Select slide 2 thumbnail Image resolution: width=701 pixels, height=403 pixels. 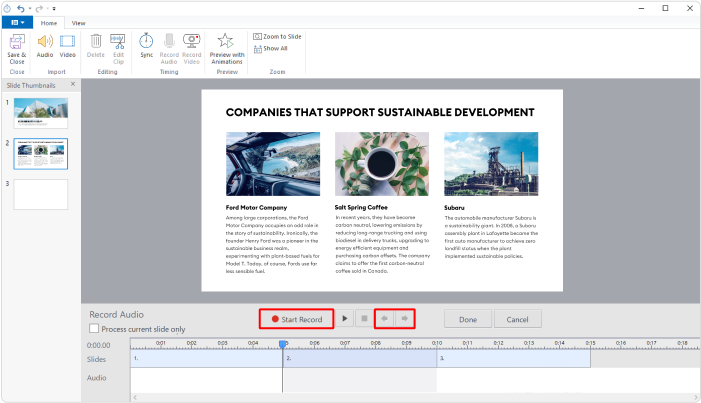tap(41, 154)
